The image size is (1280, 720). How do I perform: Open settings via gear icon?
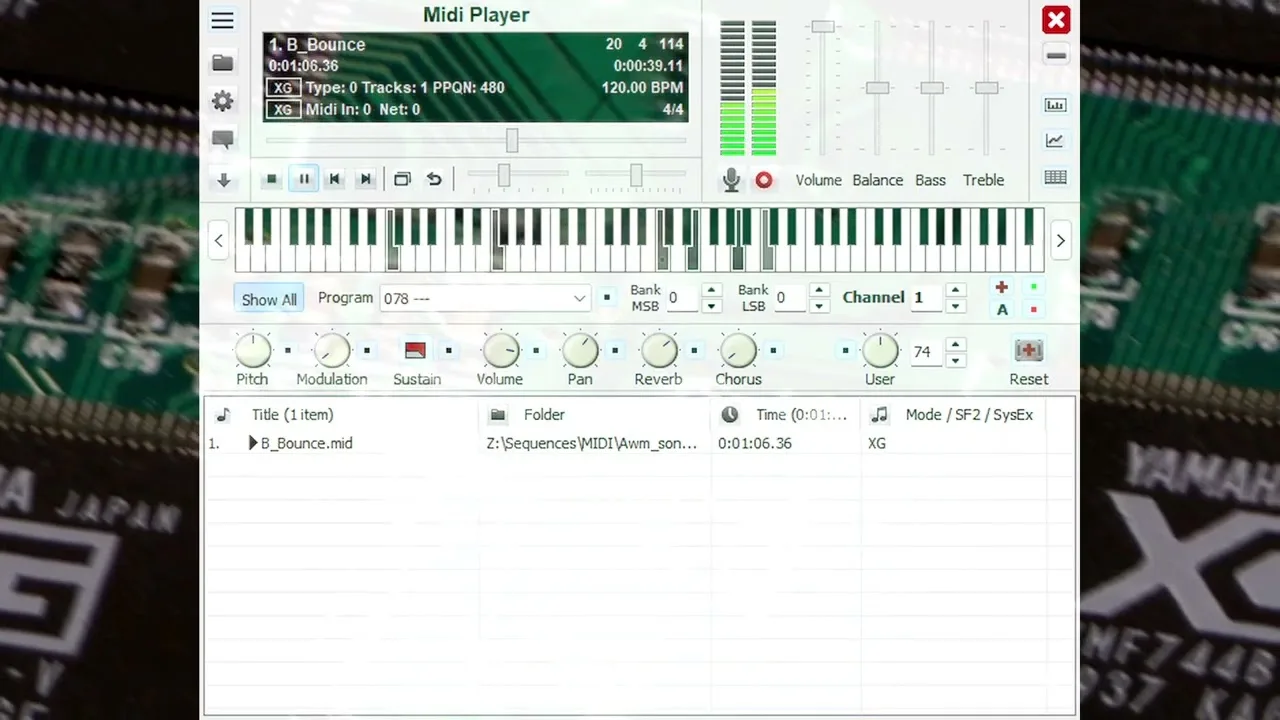(x=222, y=101)
